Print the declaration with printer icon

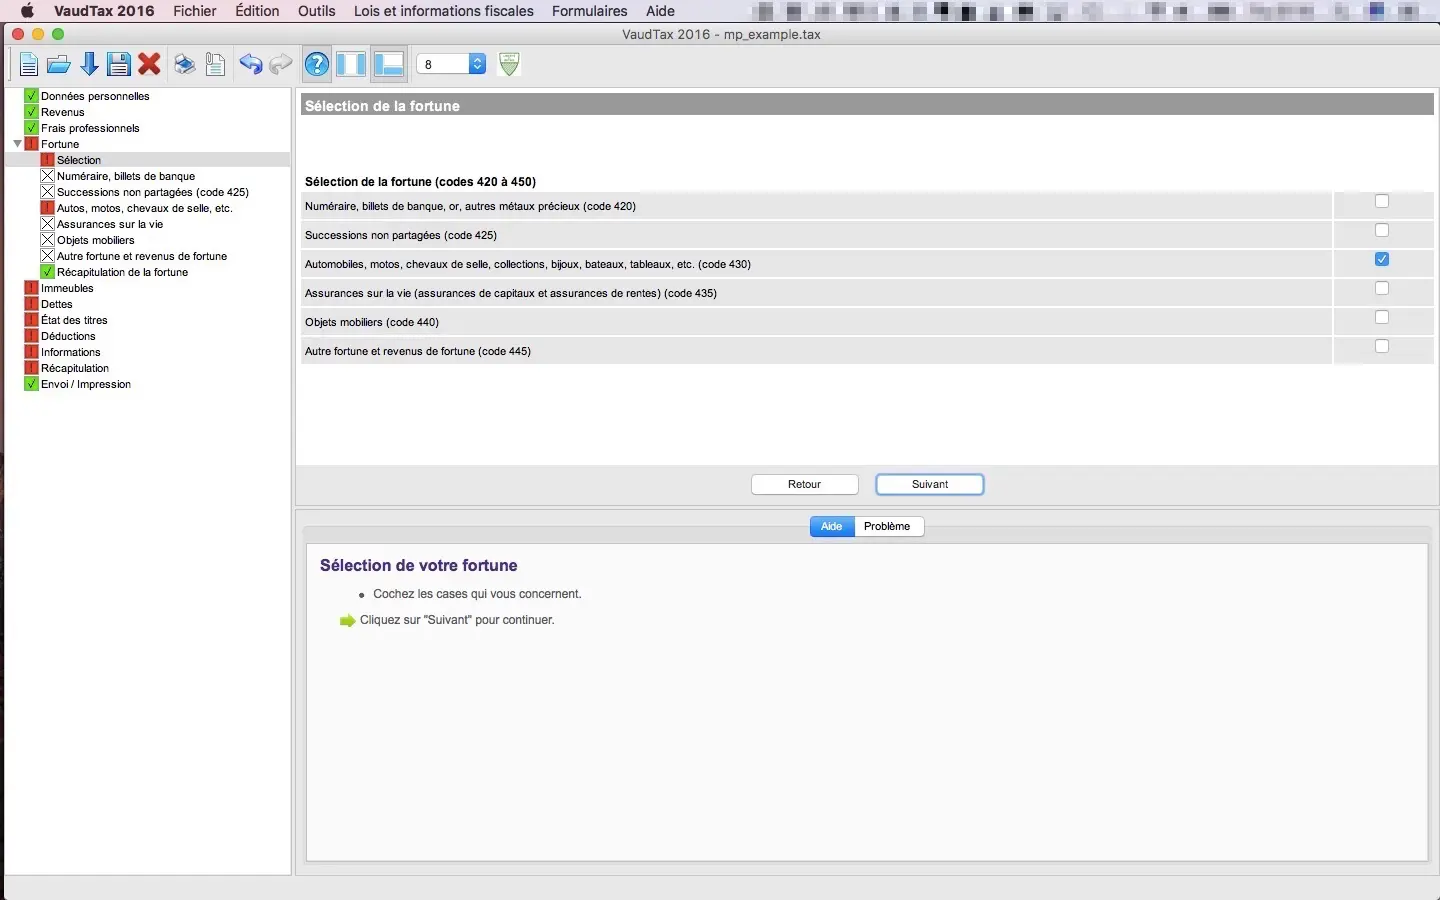tap(185, 65)
